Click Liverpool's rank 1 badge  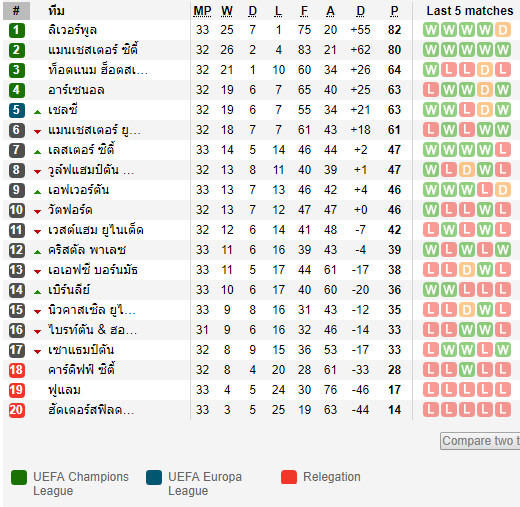click(x=16, y=30)
